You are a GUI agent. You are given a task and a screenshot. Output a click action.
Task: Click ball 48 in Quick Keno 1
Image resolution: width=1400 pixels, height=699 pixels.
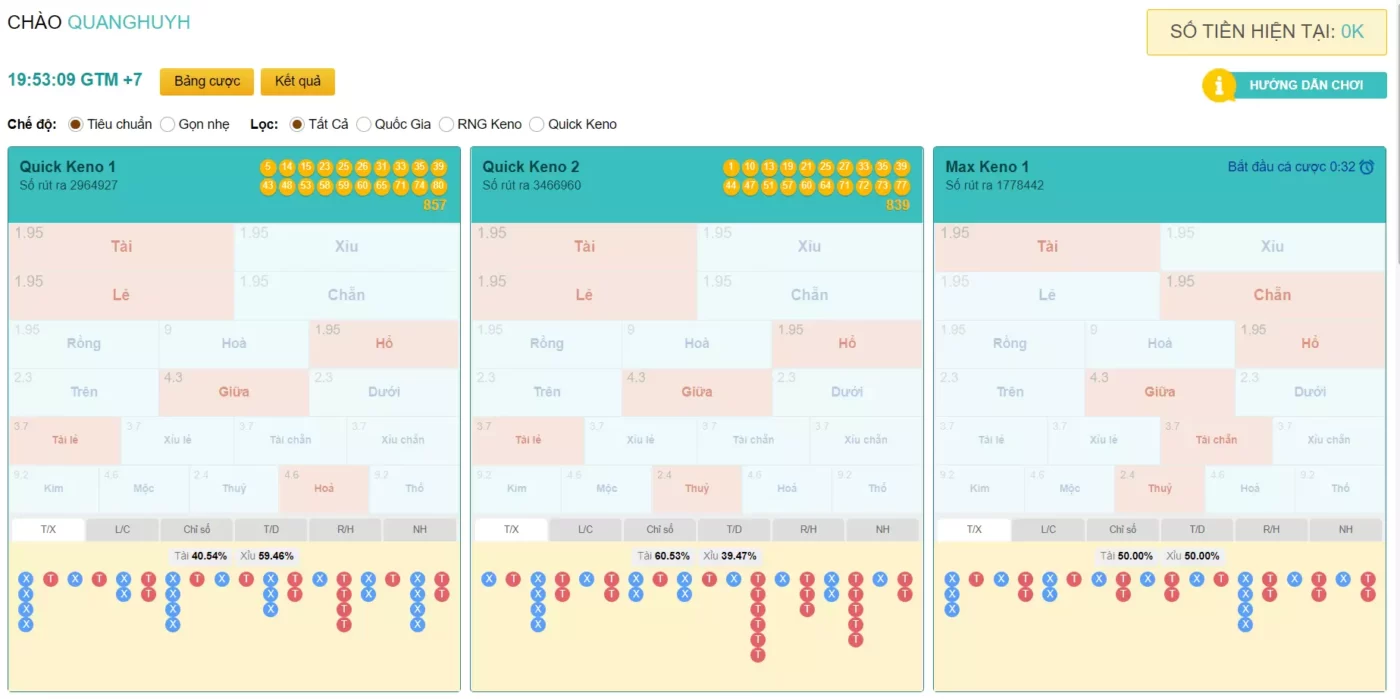tap(287, 186)
